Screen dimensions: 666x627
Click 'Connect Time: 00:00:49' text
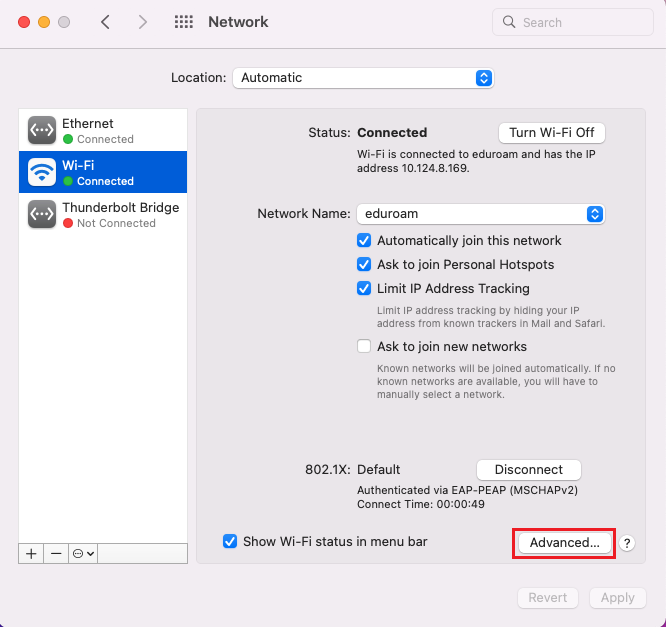(x=420, y=504)
